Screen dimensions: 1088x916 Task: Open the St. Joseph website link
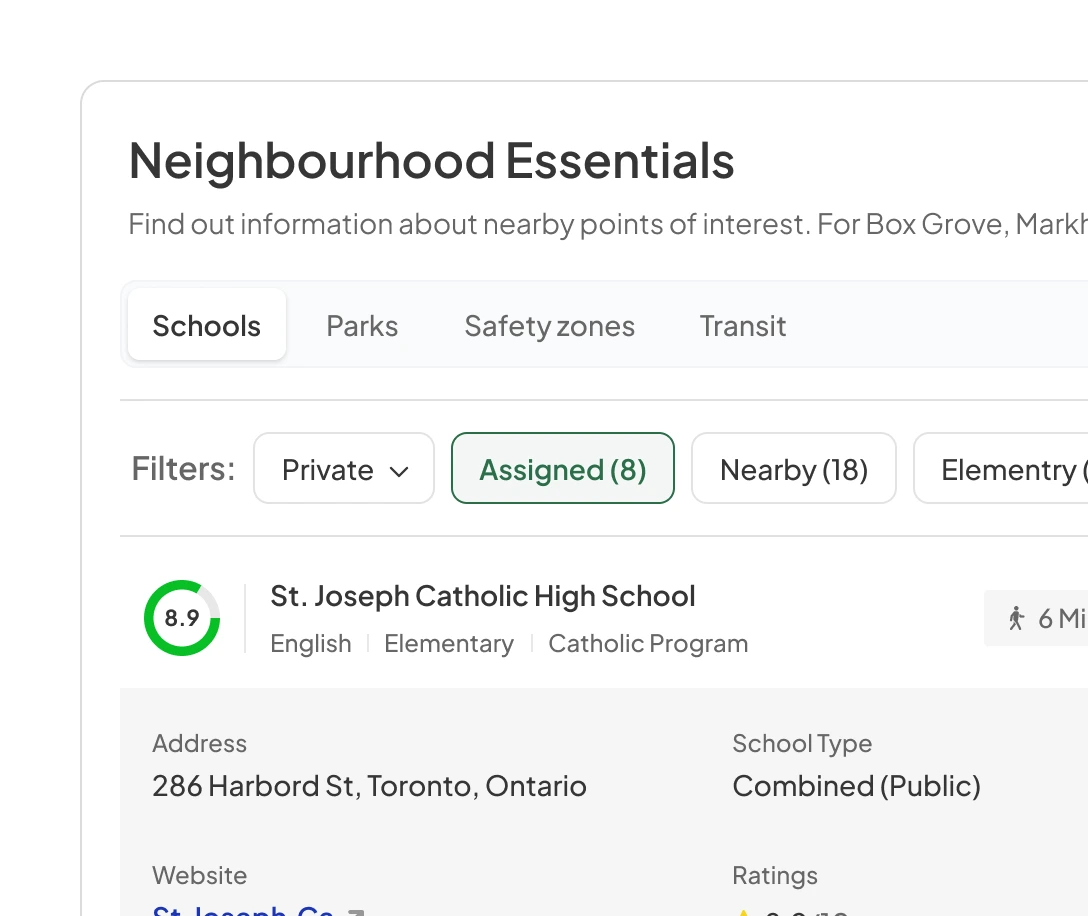pos(244,910)
